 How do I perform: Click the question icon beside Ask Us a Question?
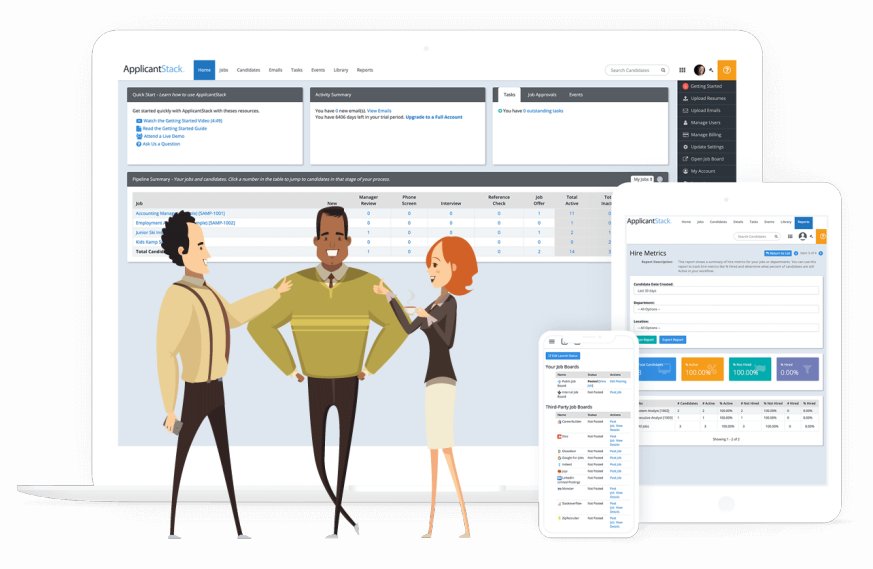[x=139, y=144]
